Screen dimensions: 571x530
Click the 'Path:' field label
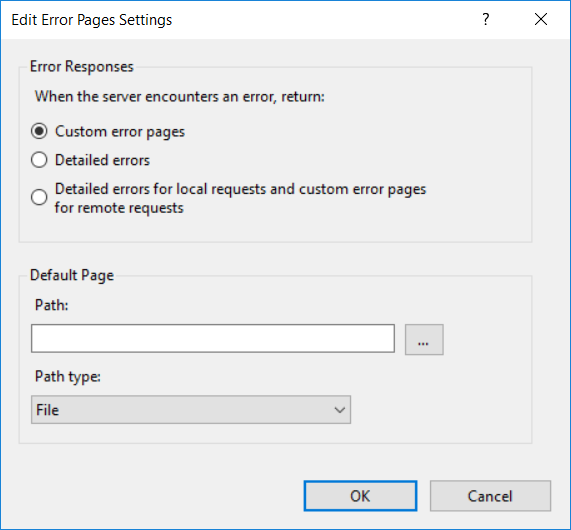coord(51,305)
